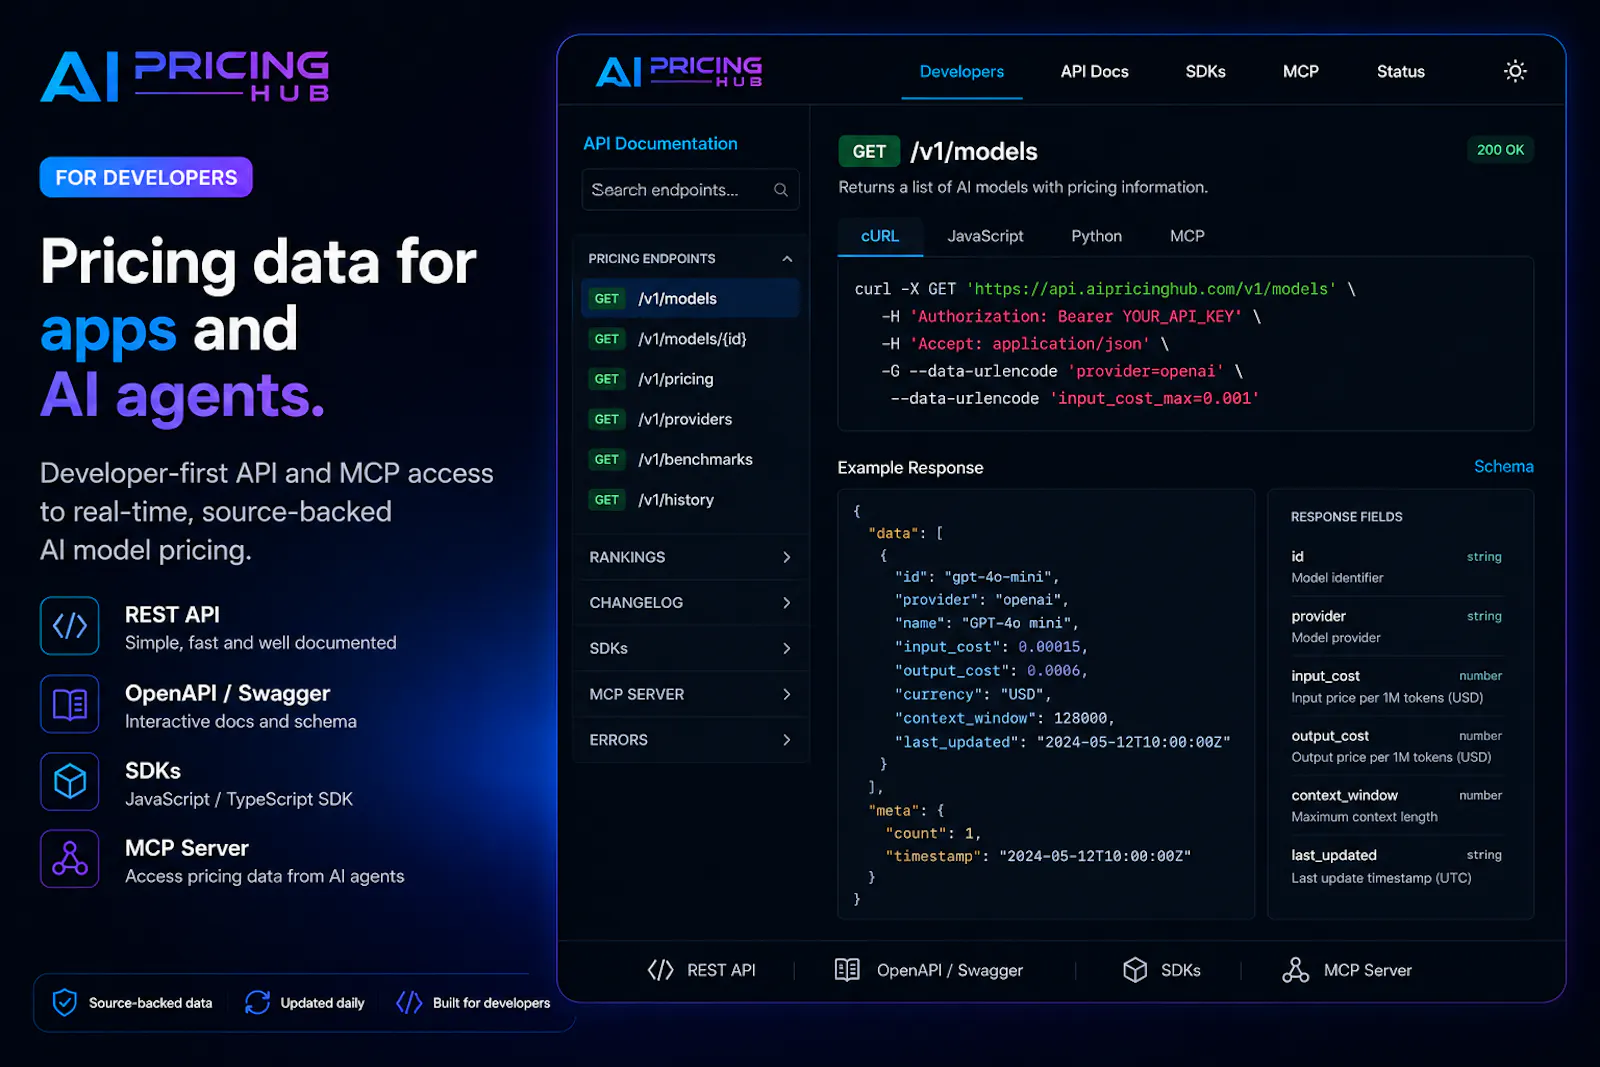Switch to the JavaScript code tab
The width and height of the screenshot is (1600, 1067).
click(x=985, y=236)
